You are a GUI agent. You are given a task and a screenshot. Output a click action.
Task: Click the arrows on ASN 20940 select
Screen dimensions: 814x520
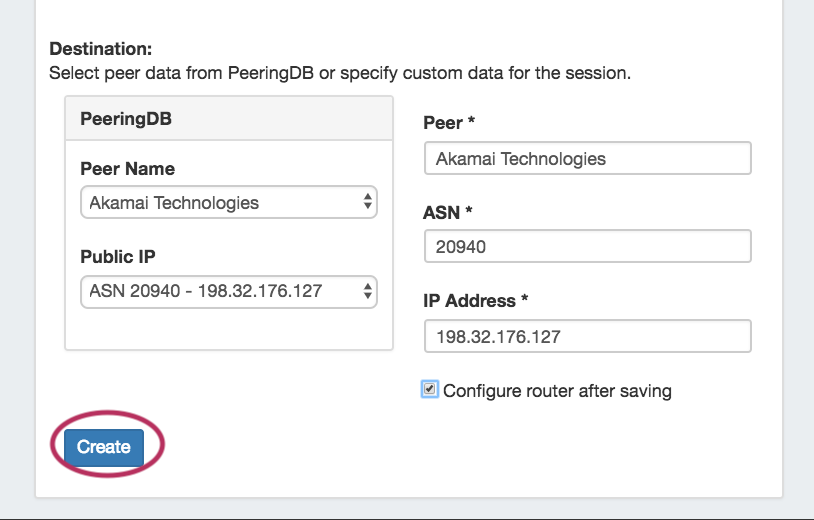[x=367, y=291]
